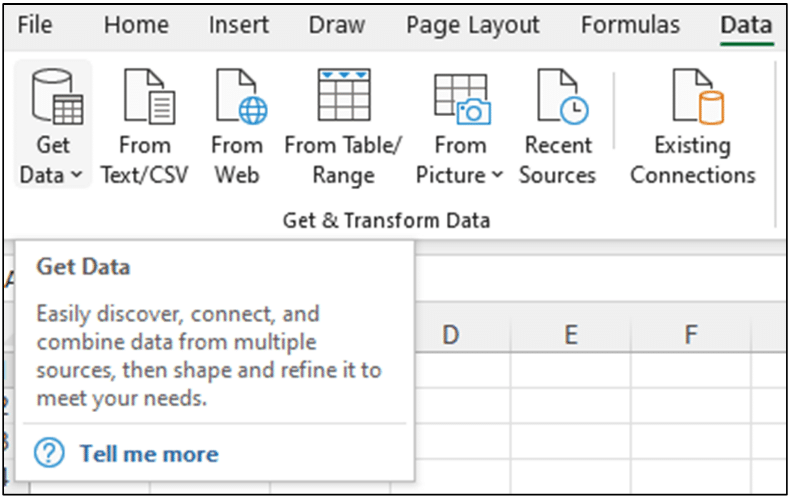Open the From Picture dropdown
790x499 pixels.
click(x=459, y=127)
